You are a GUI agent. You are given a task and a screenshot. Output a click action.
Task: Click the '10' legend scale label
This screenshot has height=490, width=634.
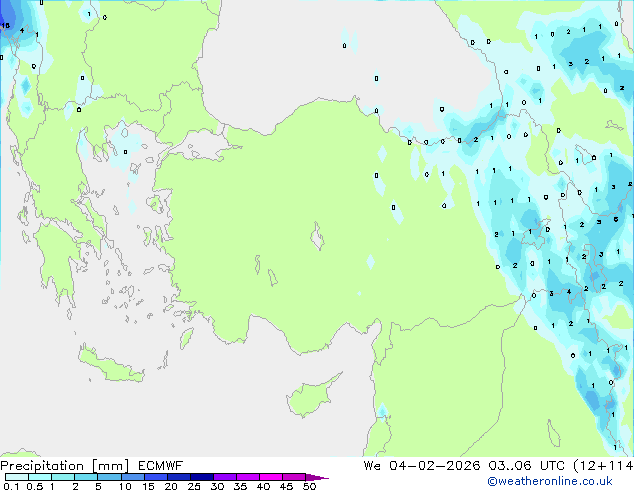point(125,486)
